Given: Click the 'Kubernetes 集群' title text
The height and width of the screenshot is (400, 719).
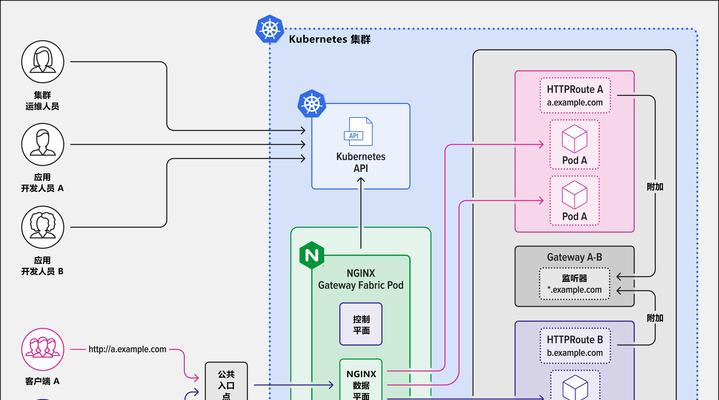Looking at the screenshot, I should (329, 39).
